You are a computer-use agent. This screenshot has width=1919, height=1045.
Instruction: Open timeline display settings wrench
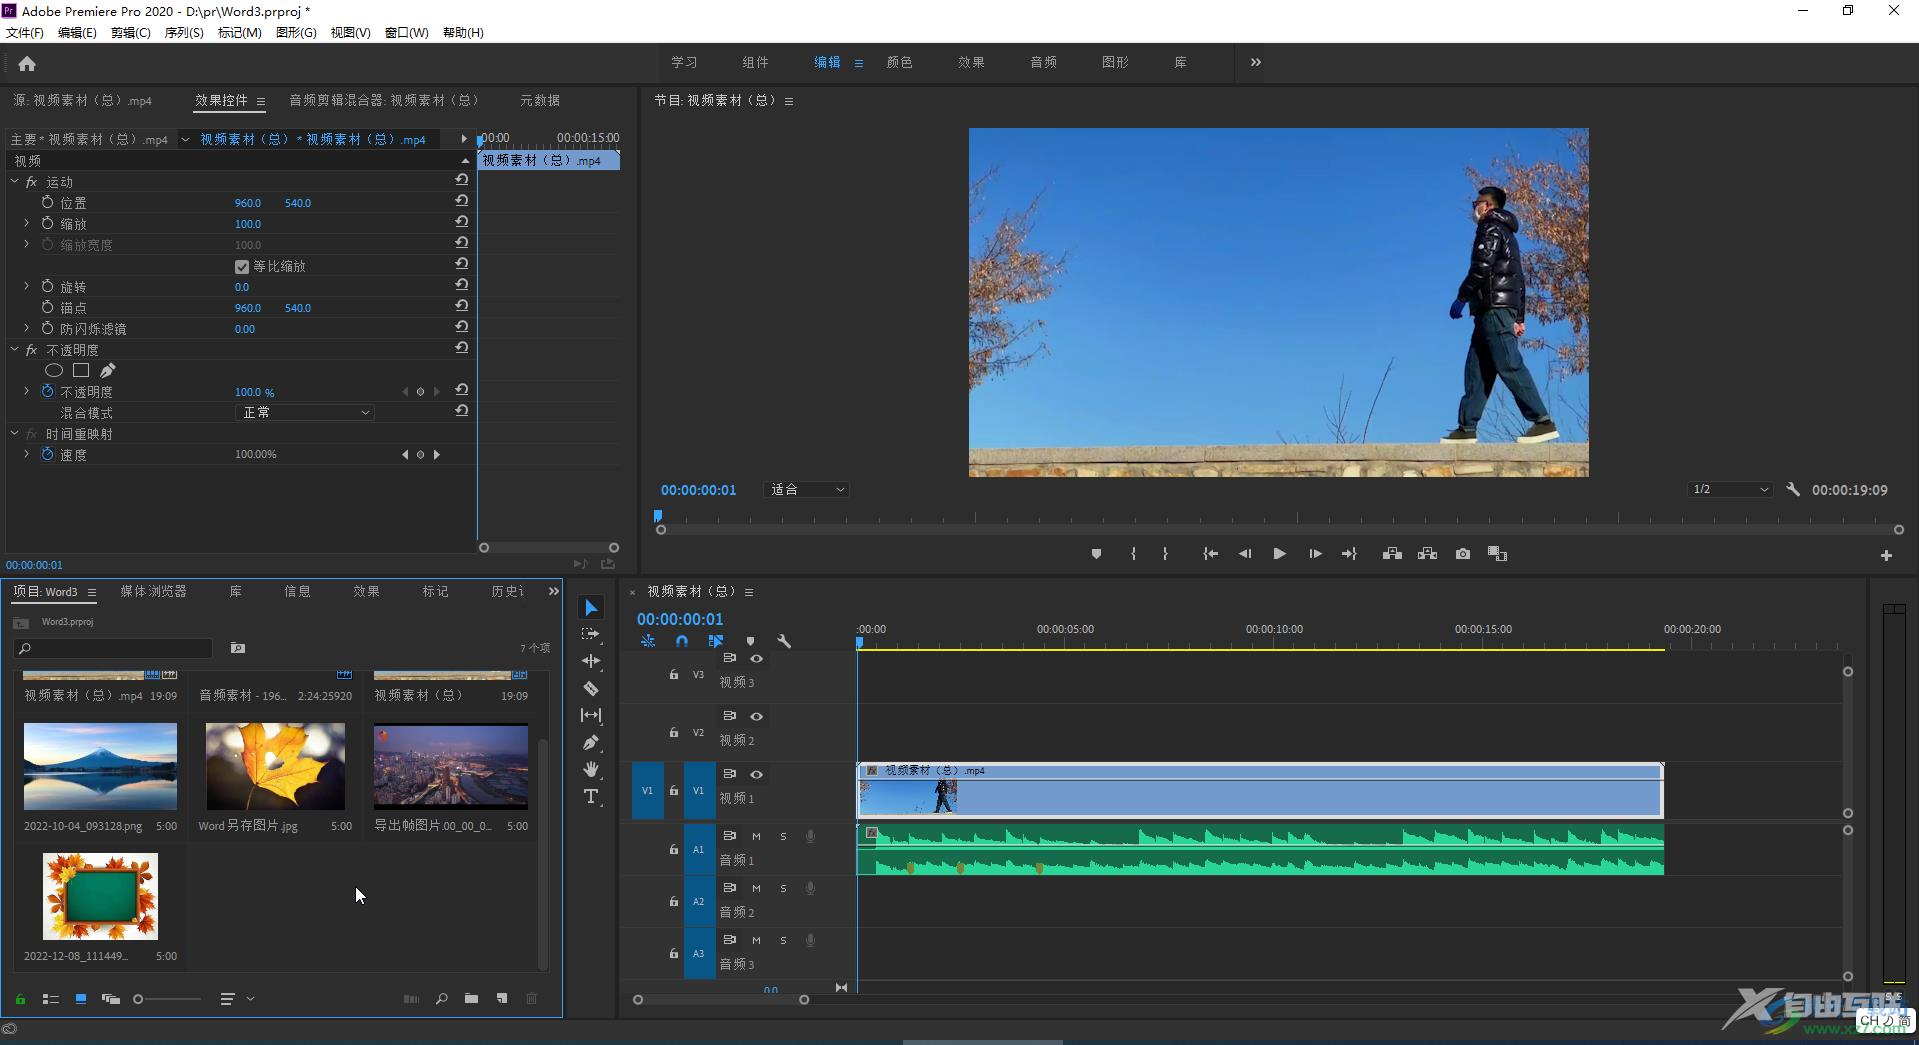tap(784, 641)
